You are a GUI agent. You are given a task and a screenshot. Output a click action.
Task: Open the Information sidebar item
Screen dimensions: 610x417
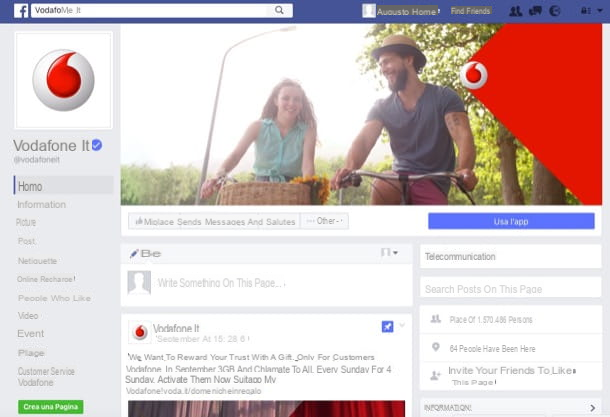pyautogui.click(x=42, y=205)
